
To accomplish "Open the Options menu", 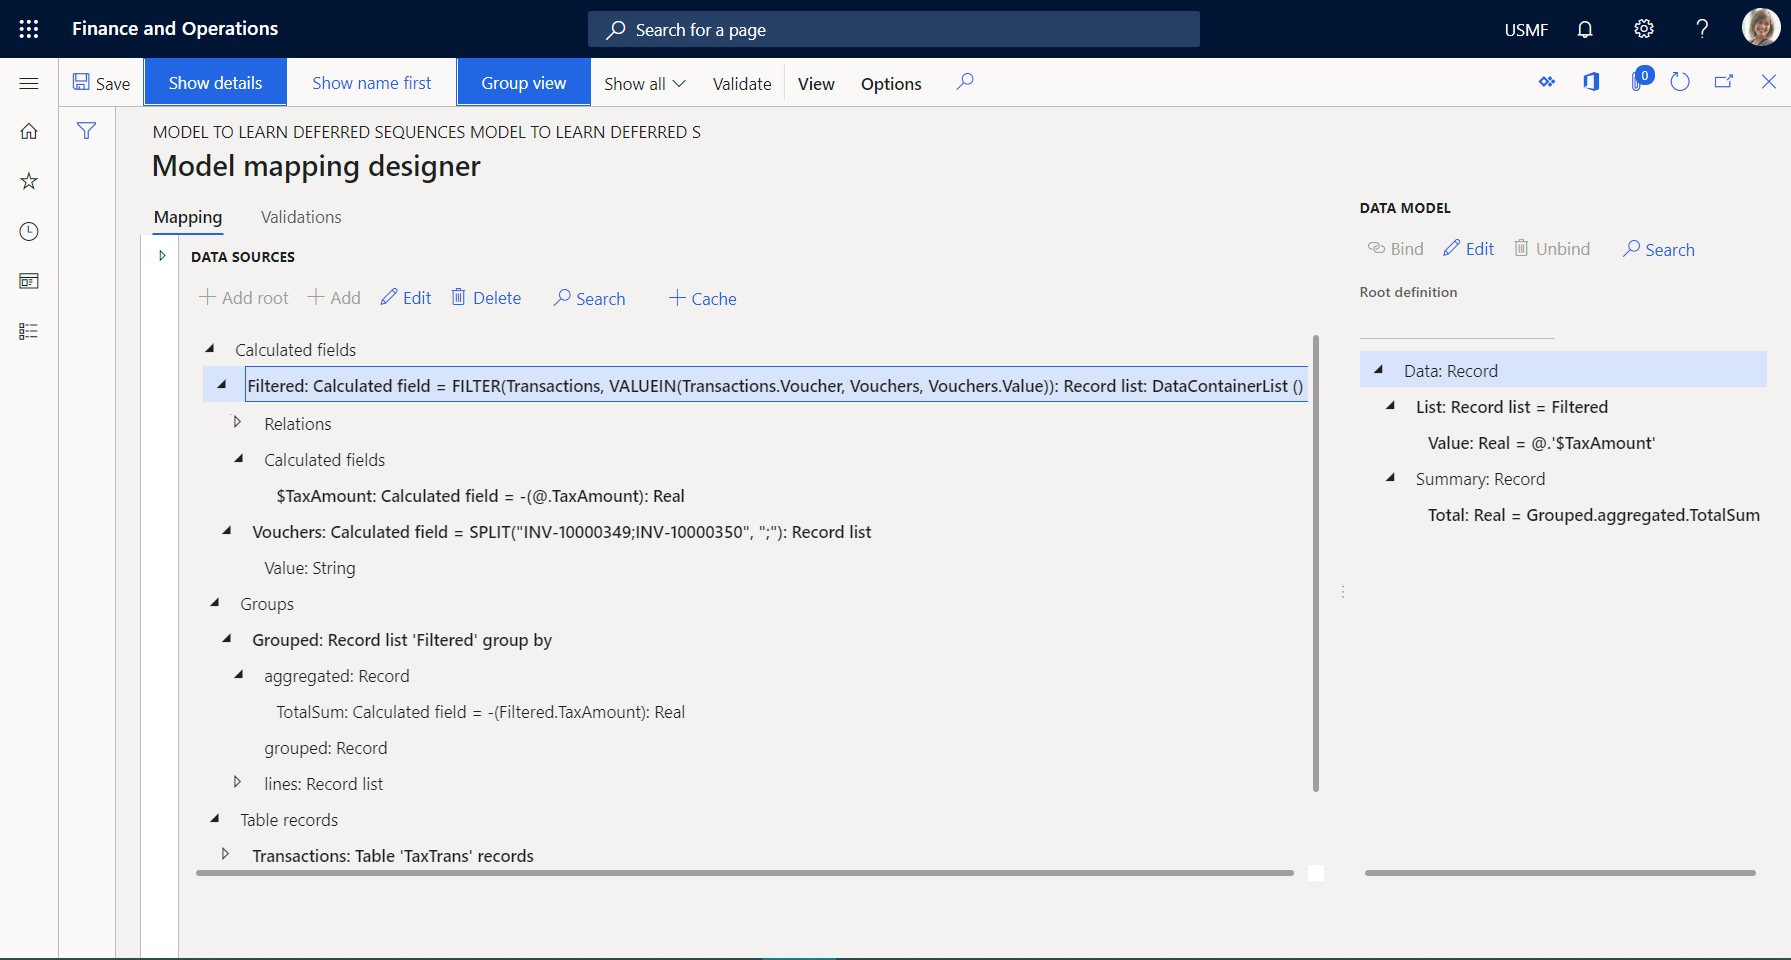I will 890,83.
